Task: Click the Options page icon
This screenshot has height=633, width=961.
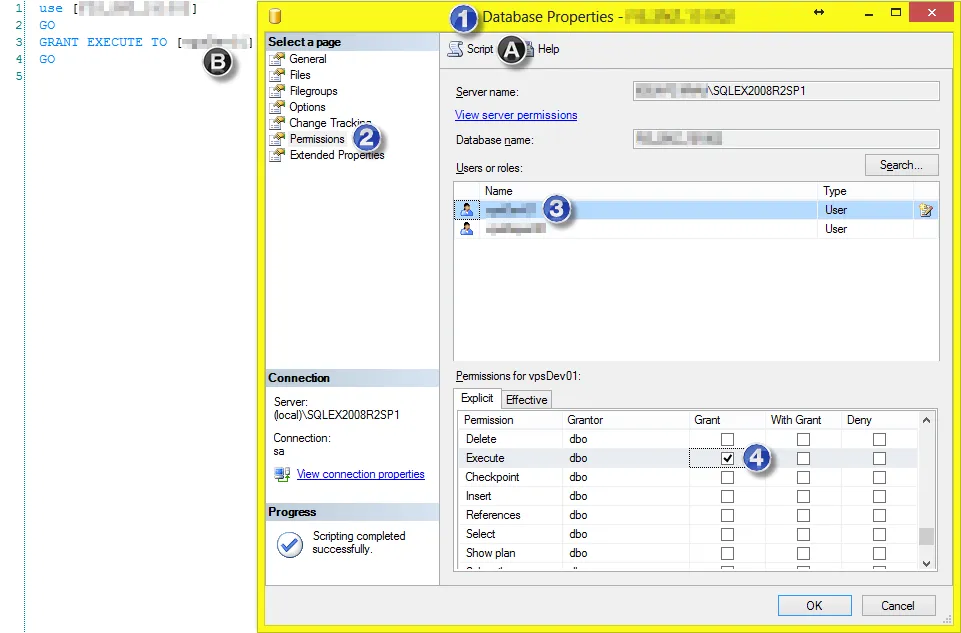Action: tap(278, 107)
